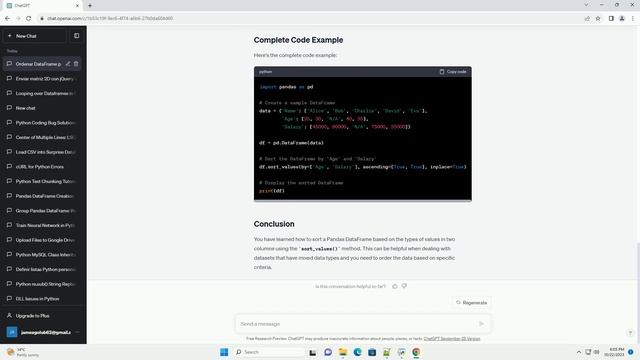Open the Center of Multiple Lines chat
This screenshot has height=360, width=640.
[42, 137]
